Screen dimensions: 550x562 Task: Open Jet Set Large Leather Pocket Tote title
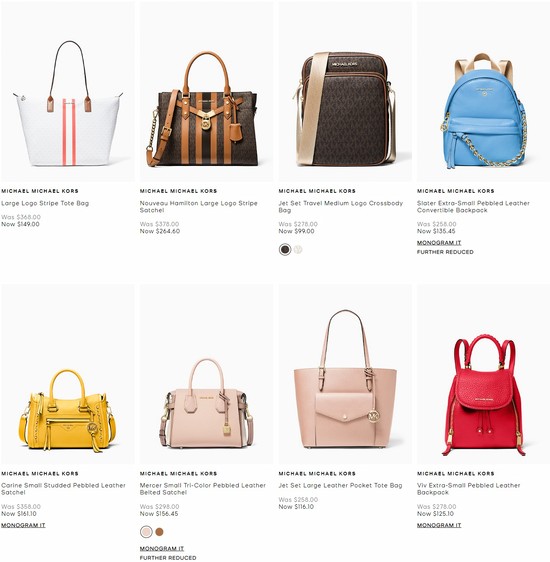pos(340,485)
